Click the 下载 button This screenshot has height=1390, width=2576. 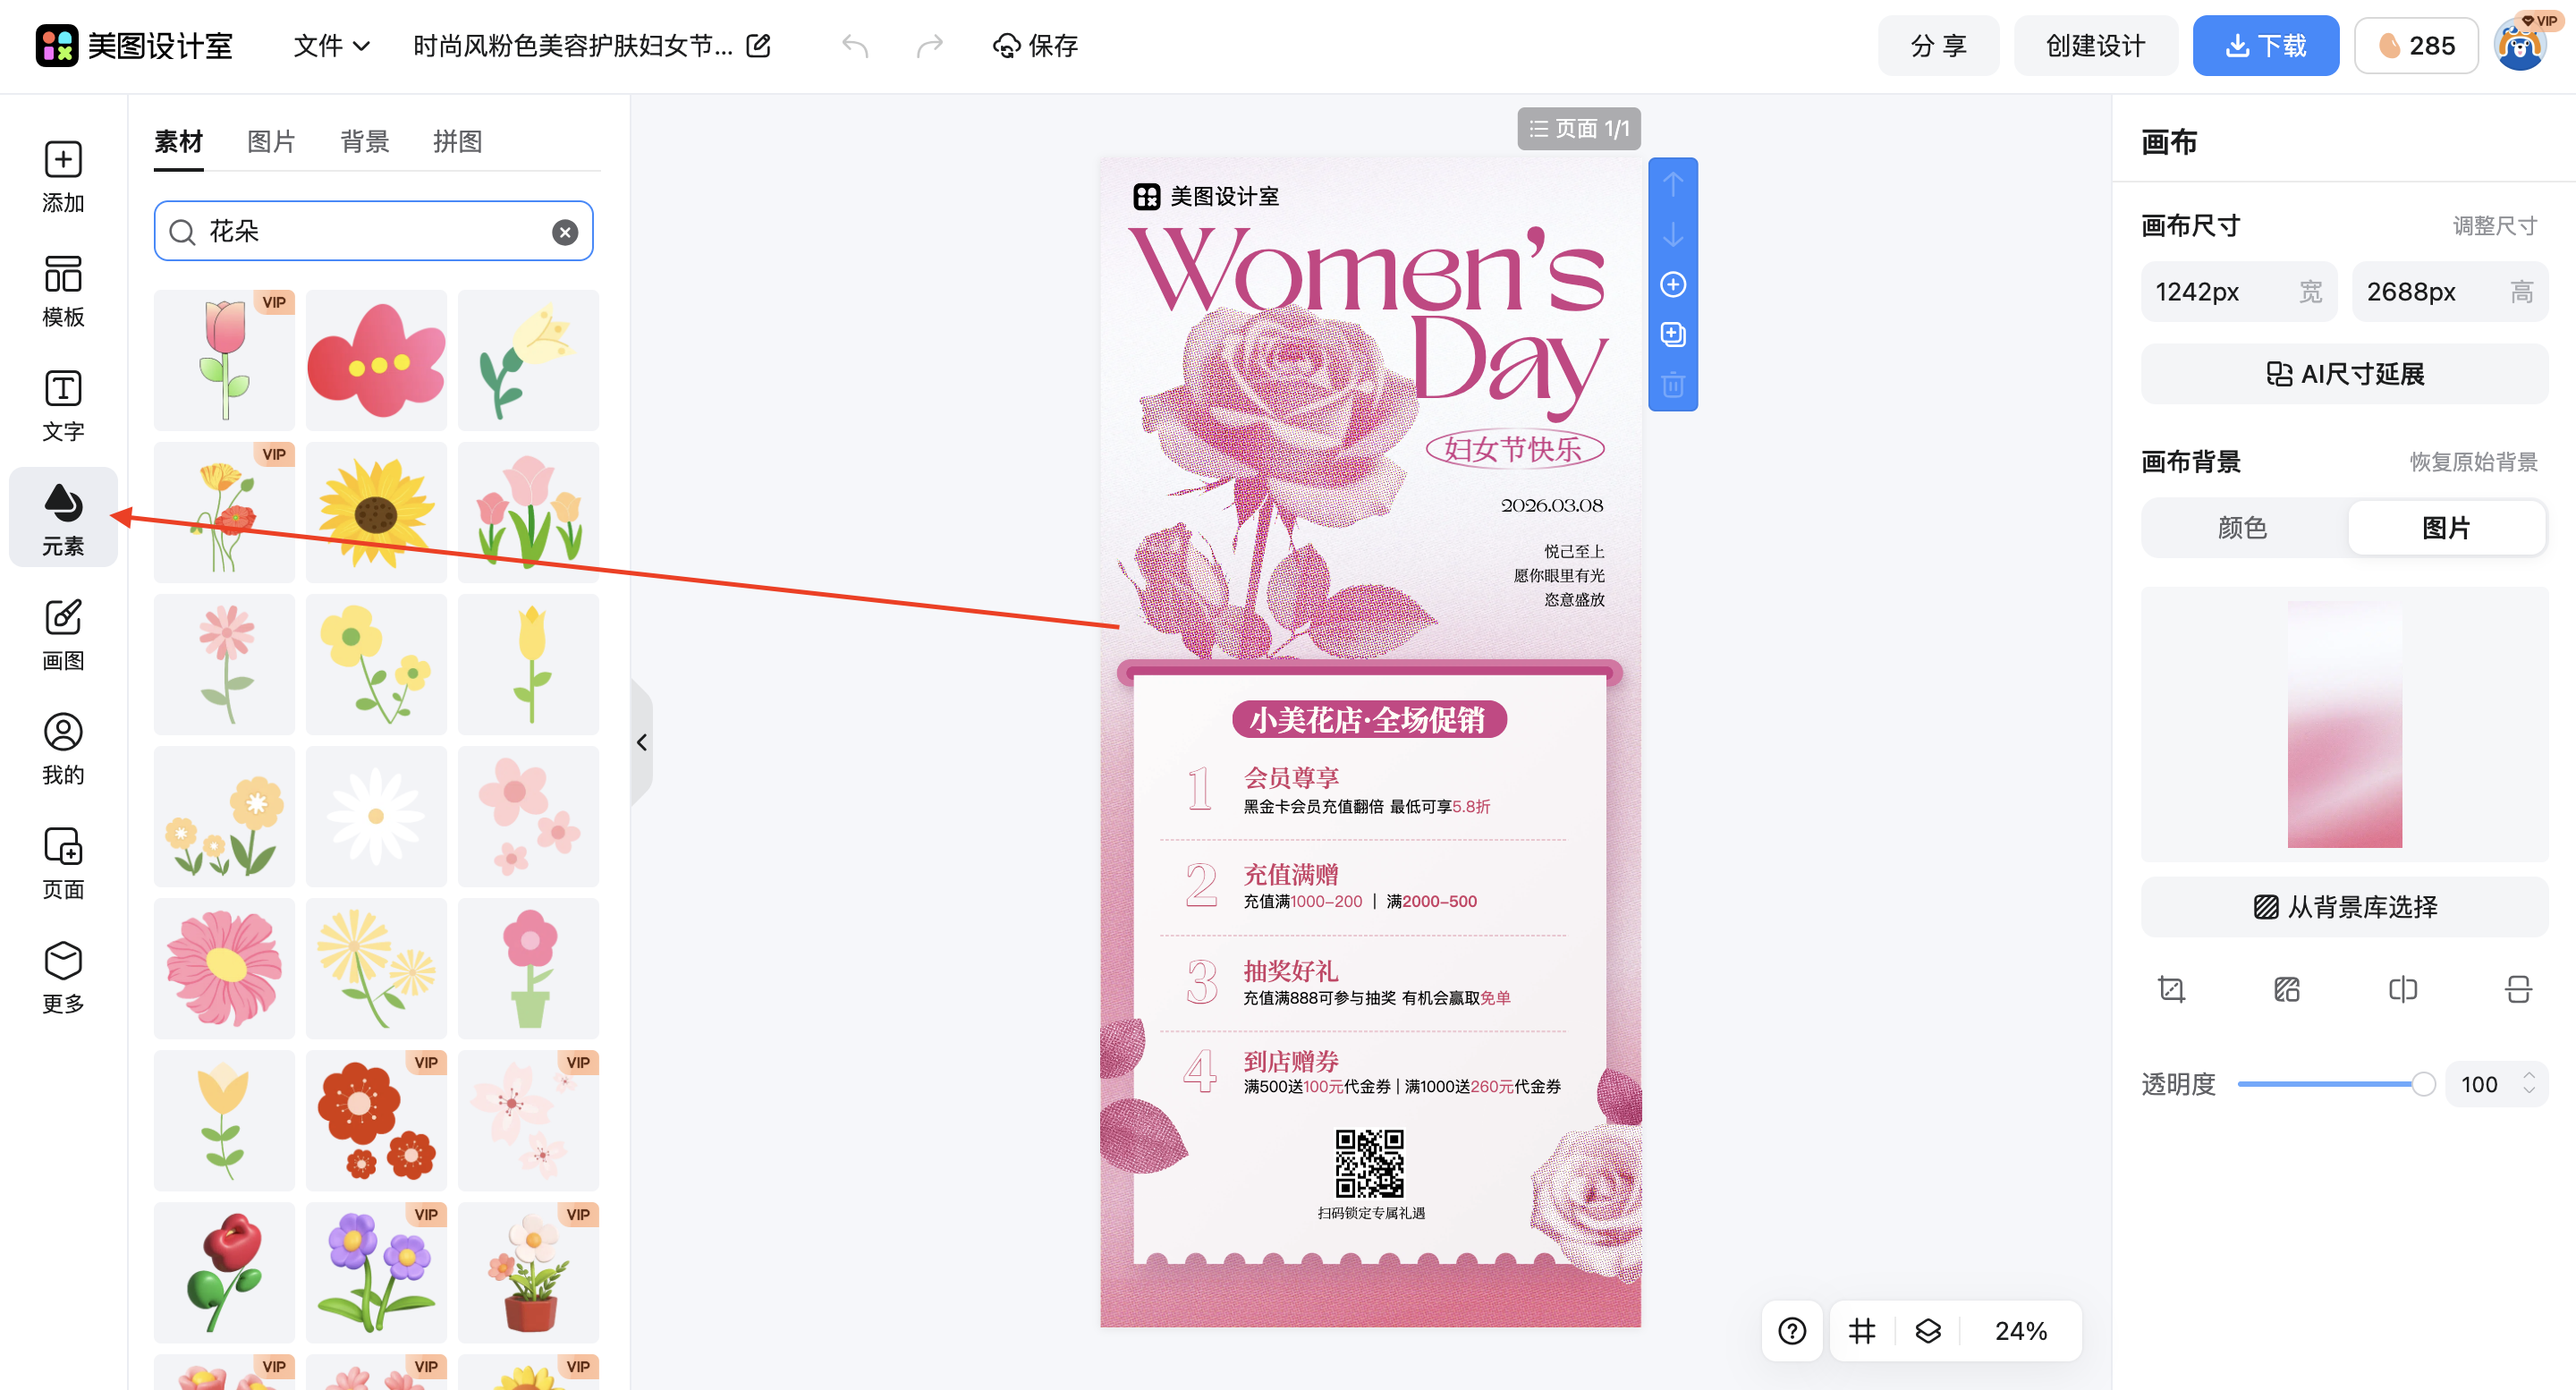[2266, 45]
